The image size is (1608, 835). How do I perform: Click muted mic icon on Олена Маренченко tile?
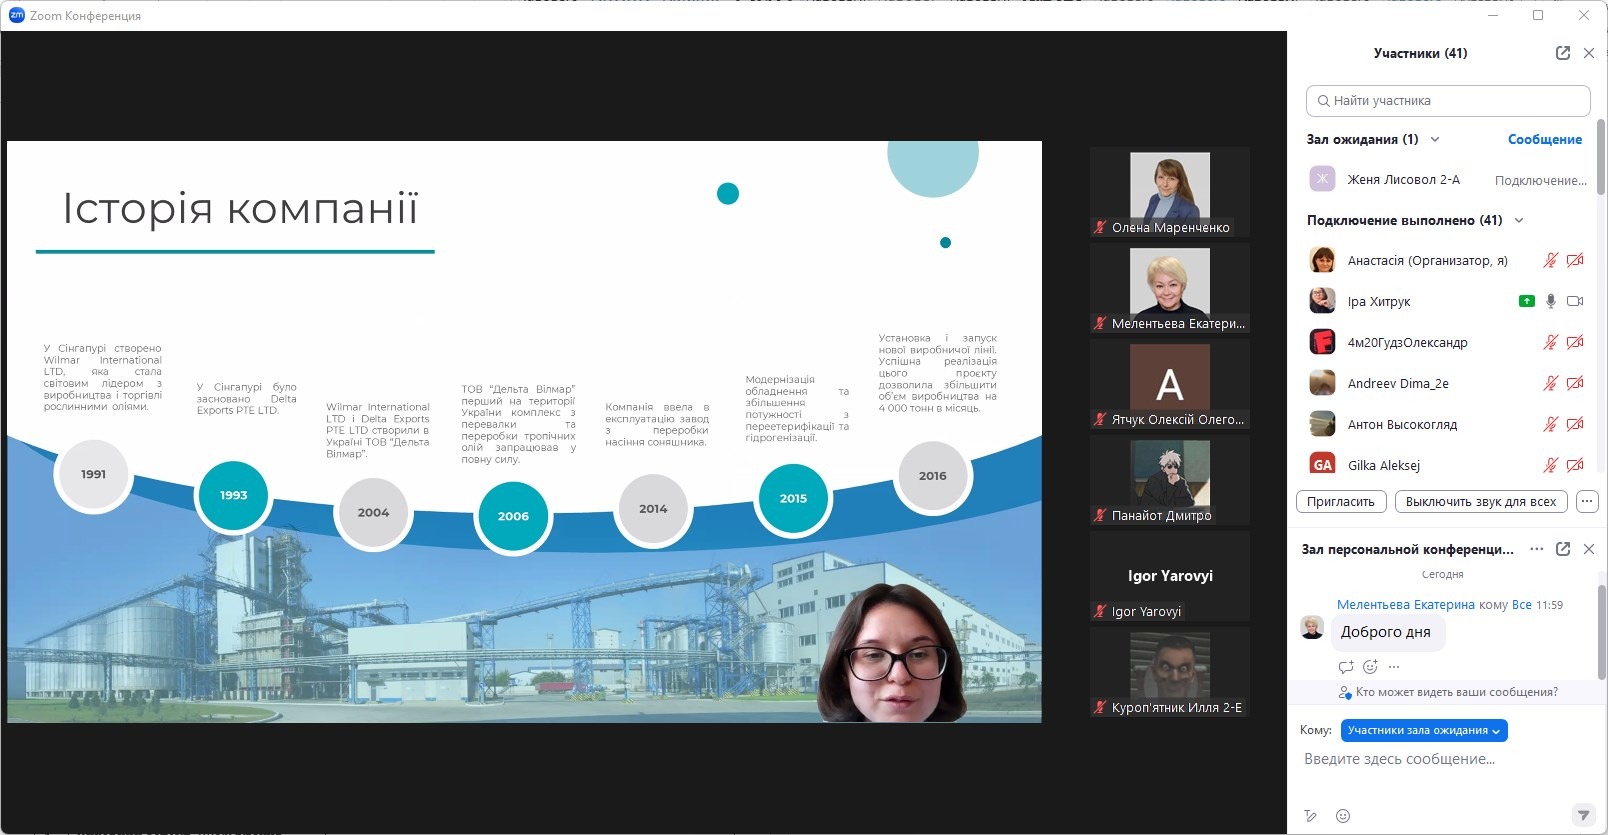(1100, 228)
